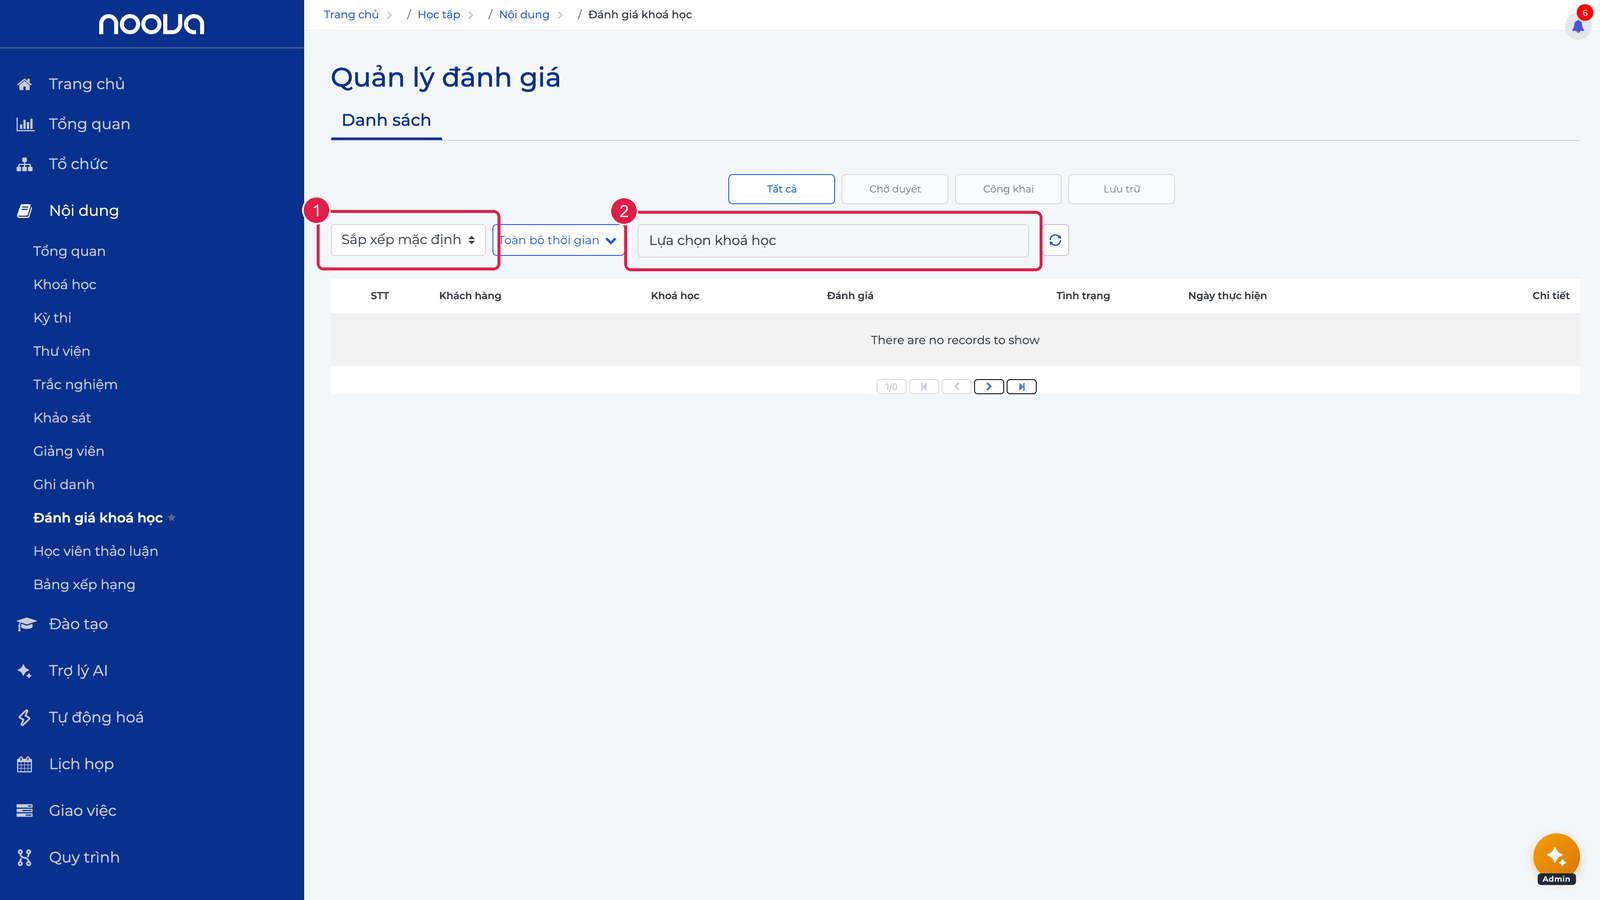Click the Tự động hoá lightning icon
This screenshot has width=1600, height=900.
click(25, 718)
